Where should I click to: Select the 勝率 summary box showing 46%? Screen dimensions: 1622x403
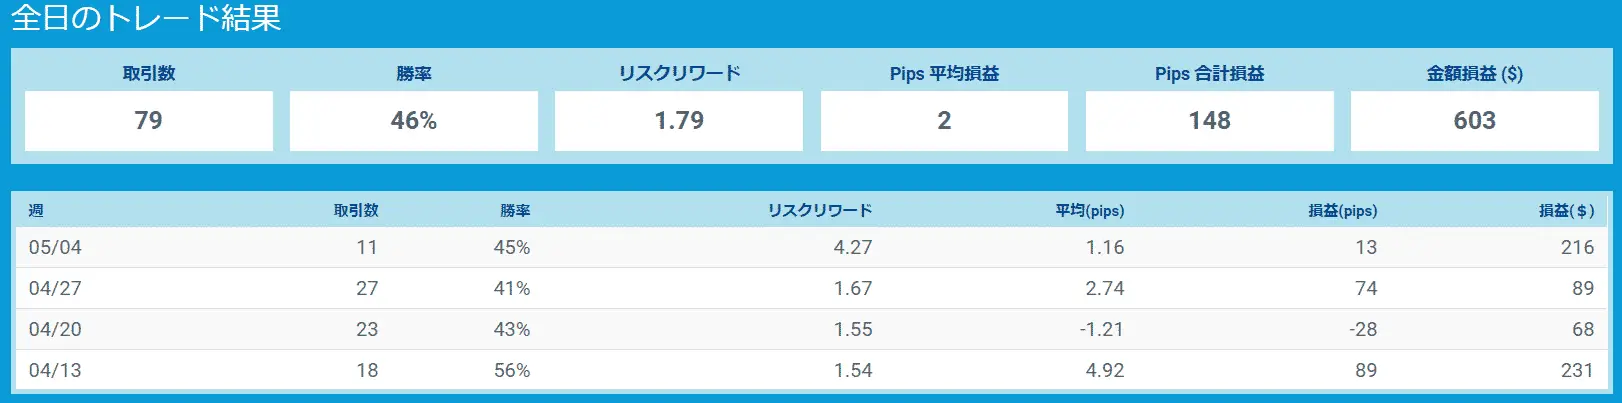(414, 121)
